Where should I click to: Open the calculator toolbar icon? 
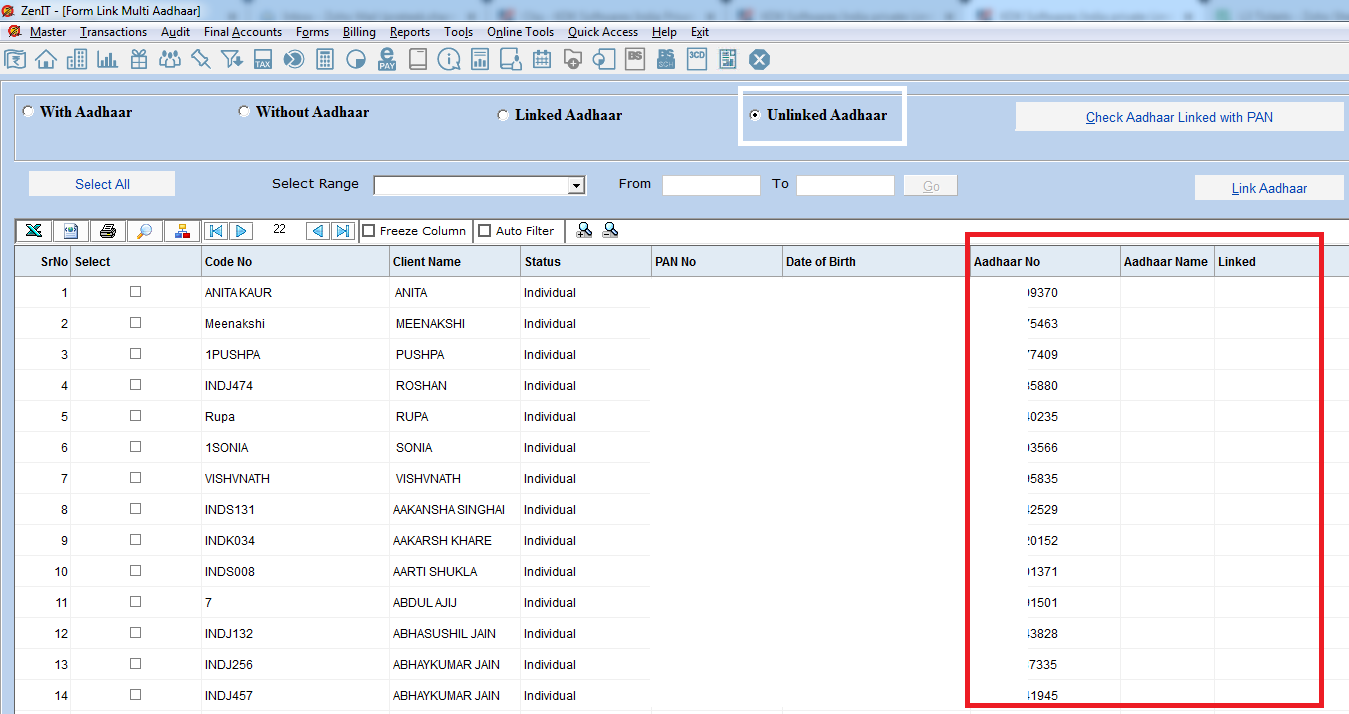325,59
